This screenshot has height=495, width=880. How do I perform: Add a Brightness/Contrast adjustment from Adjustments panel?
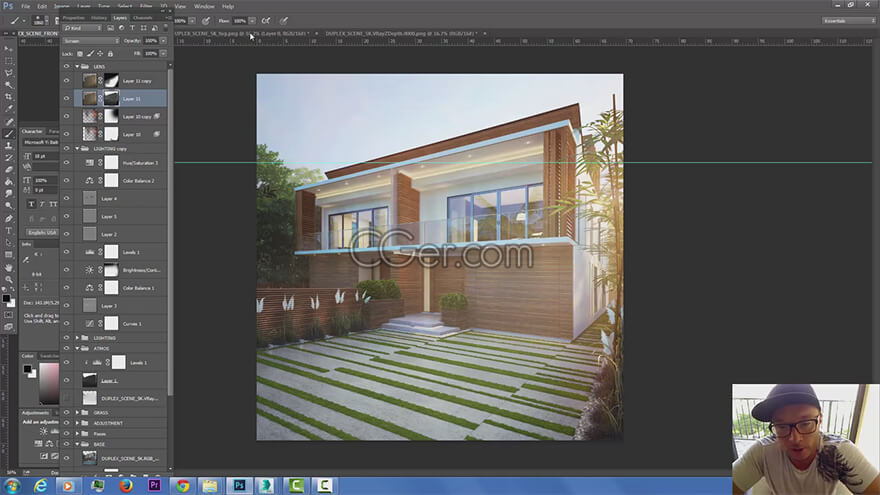pos(43,431)
